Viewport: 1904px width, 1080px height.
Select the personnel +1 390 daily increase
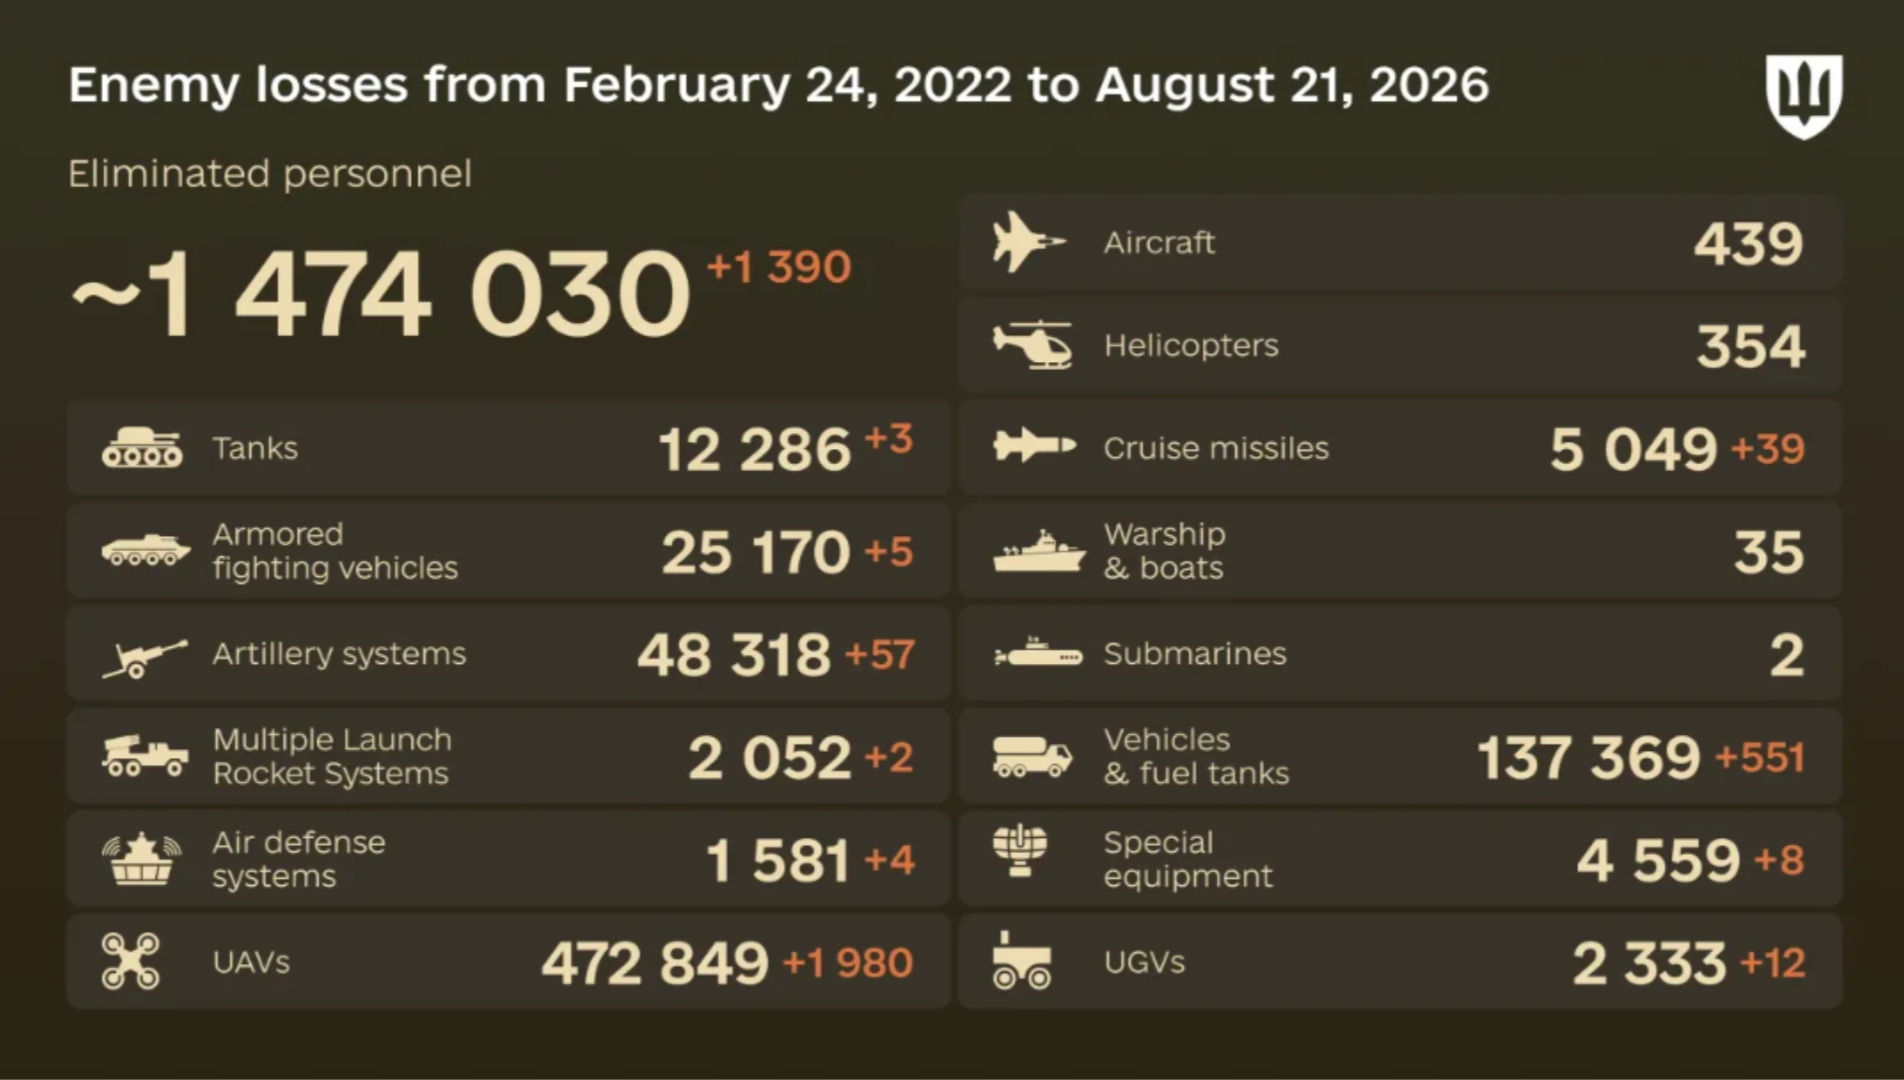(x=779, y=267)
